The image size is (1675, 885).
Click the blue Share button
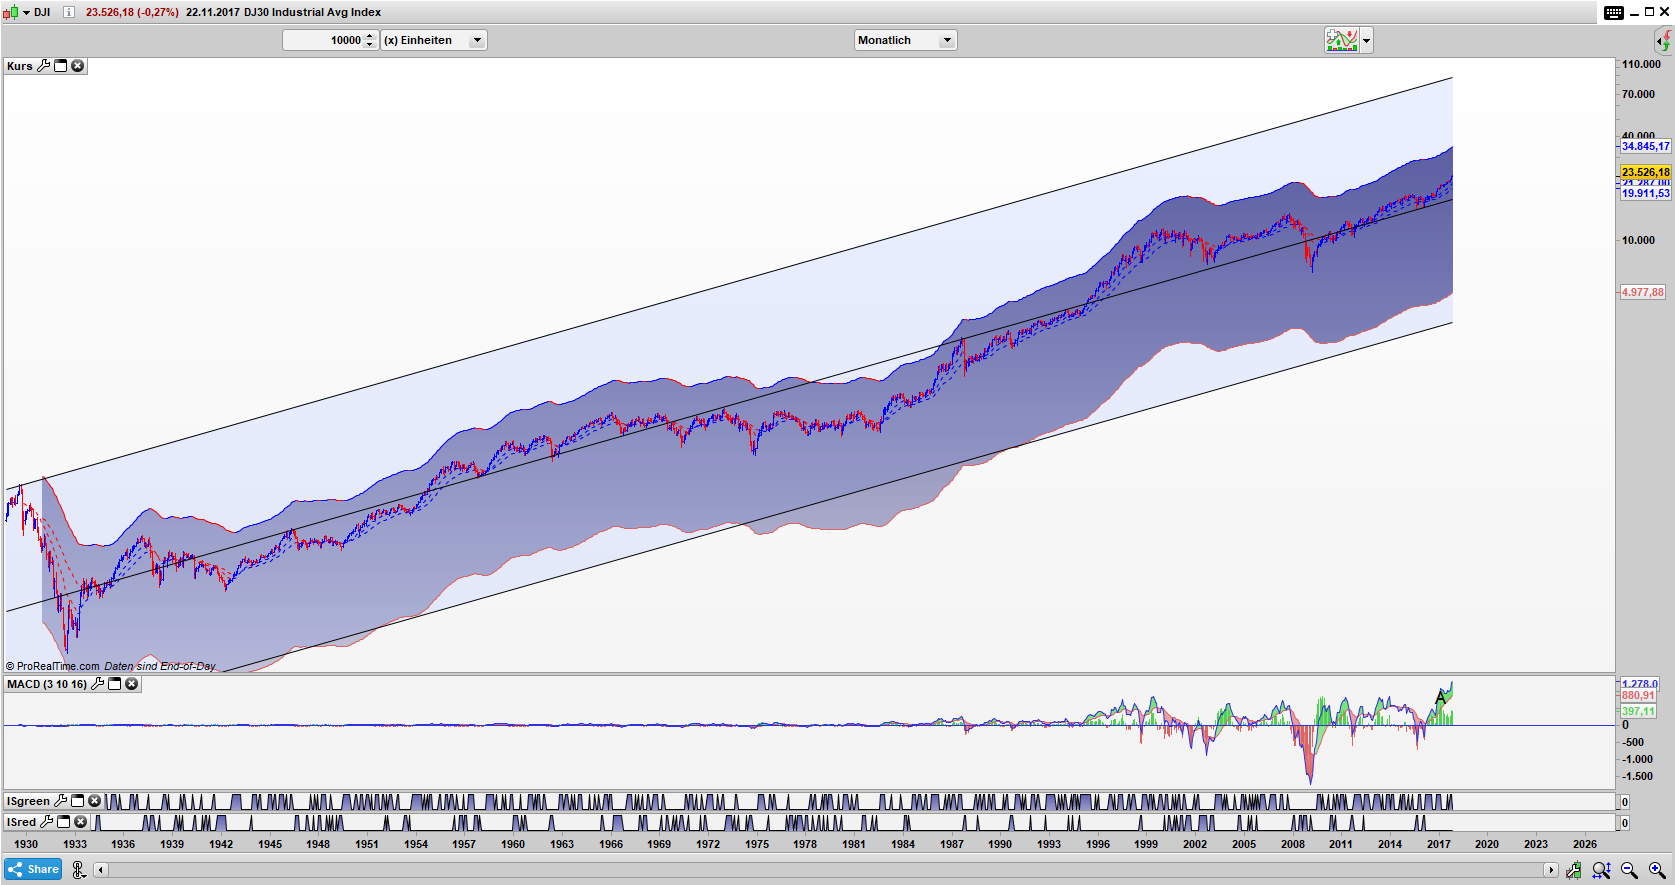(x=33, y=870)
